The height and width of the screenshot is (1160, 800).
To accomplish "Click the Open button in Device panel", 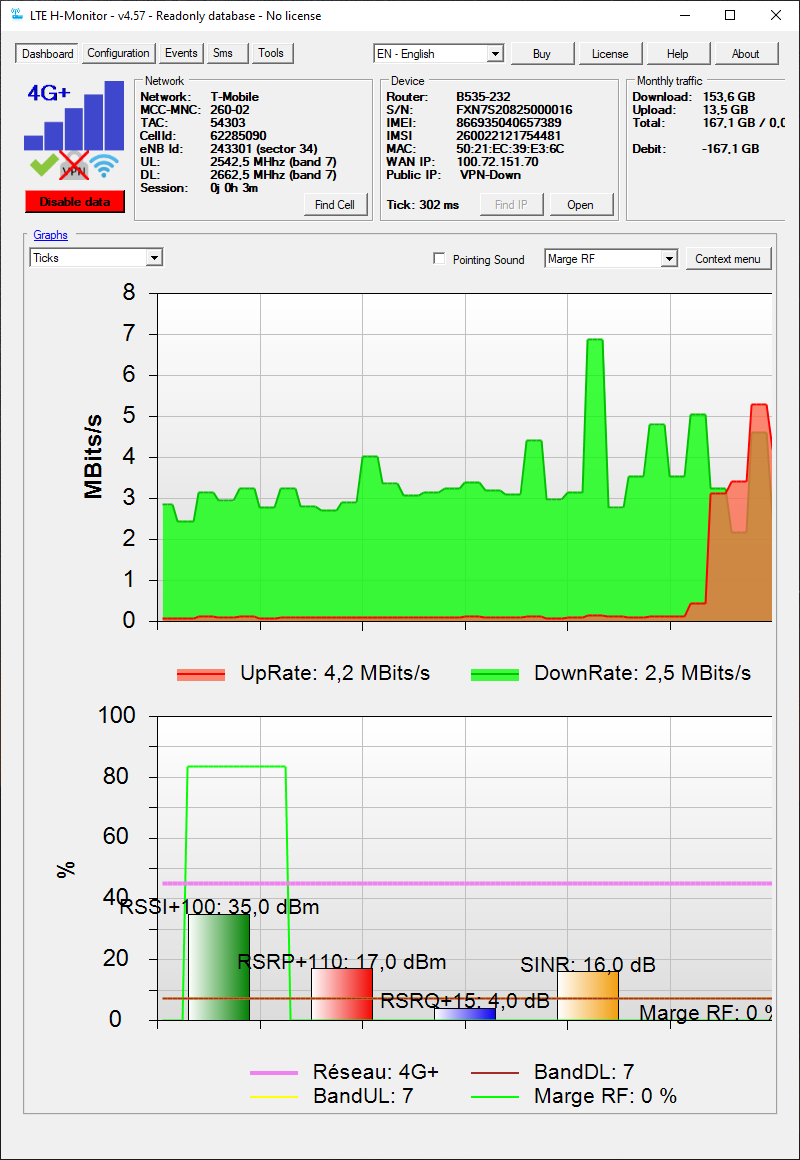I will (580, 205).
